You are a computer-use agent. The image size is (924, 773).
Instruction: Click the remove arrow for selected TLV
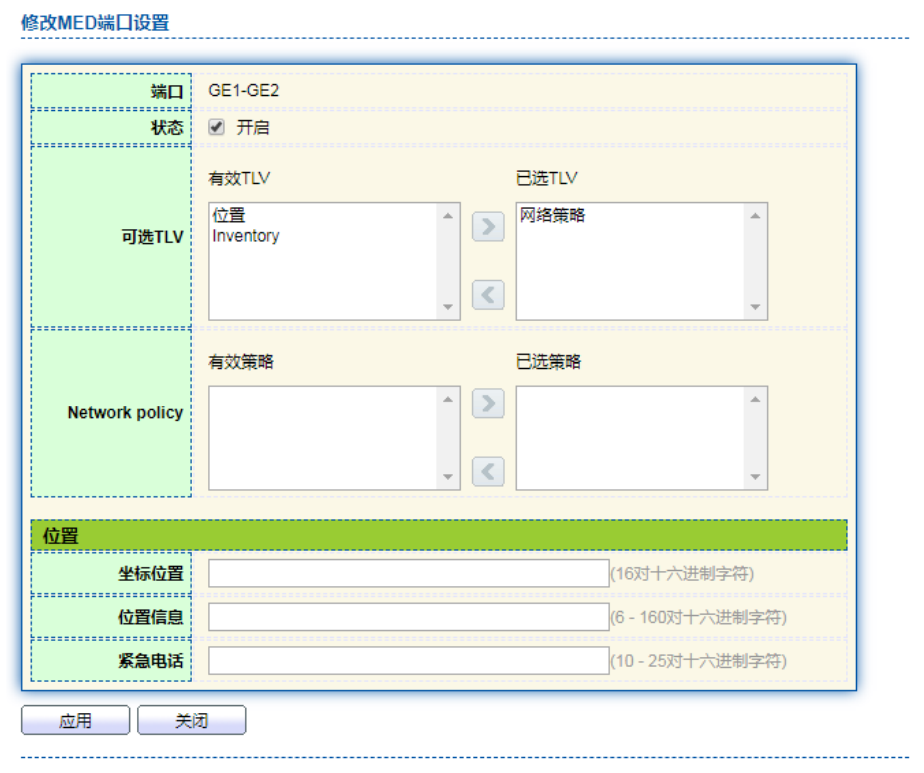point(488,295)
